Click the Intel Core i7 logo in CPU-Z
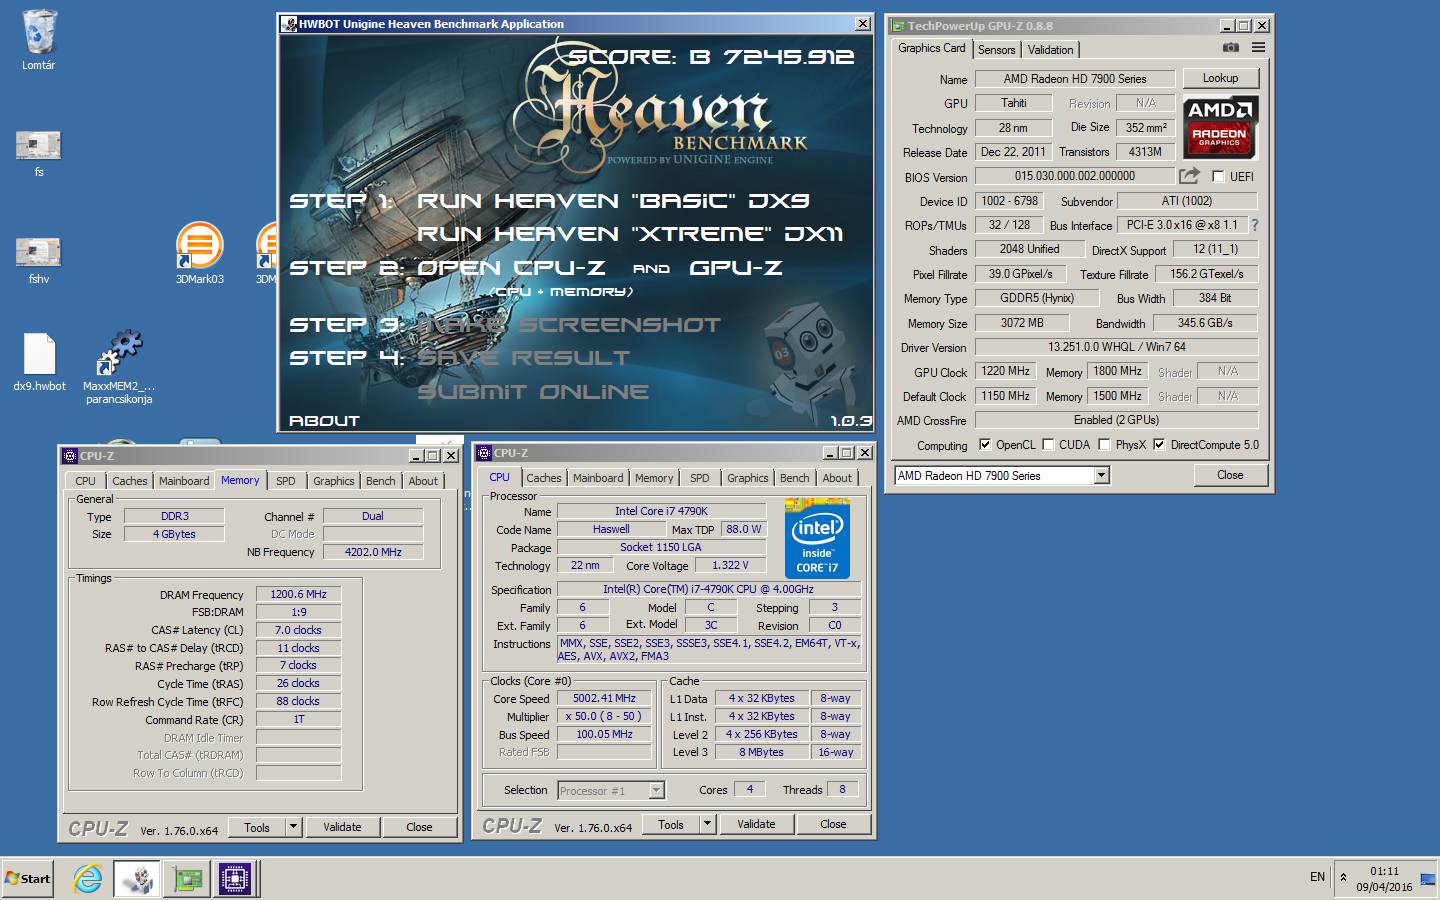The image size is (1440, 900). pos(817,540)
